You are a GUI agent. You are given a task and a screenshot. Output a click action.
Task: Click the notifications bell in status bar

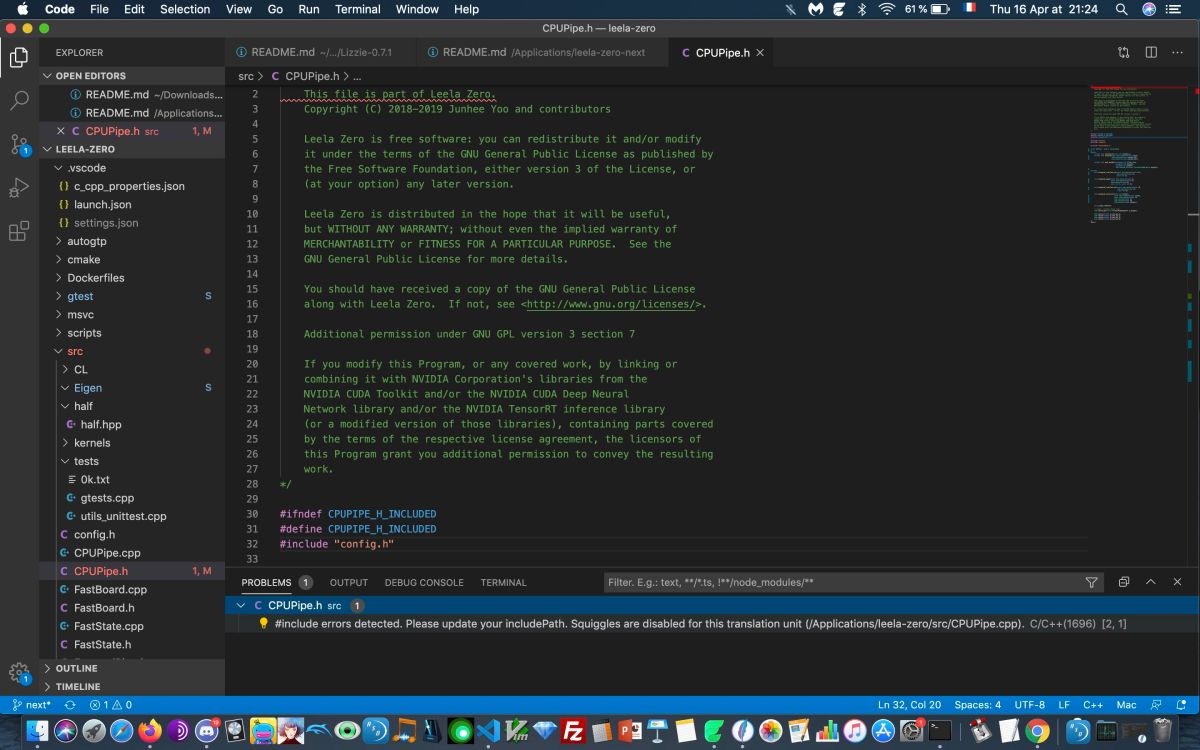[x=1181, y=705]
